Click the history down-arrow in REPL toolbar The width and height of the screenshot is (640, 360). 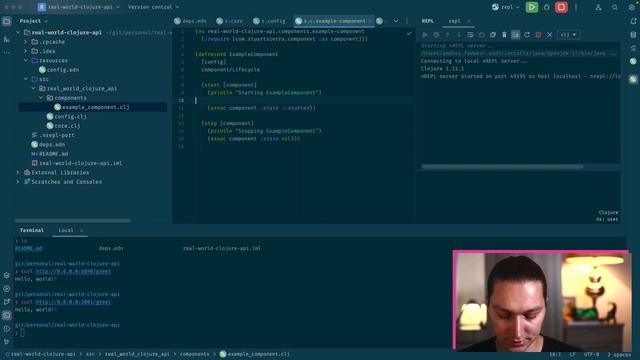point(459,35)
